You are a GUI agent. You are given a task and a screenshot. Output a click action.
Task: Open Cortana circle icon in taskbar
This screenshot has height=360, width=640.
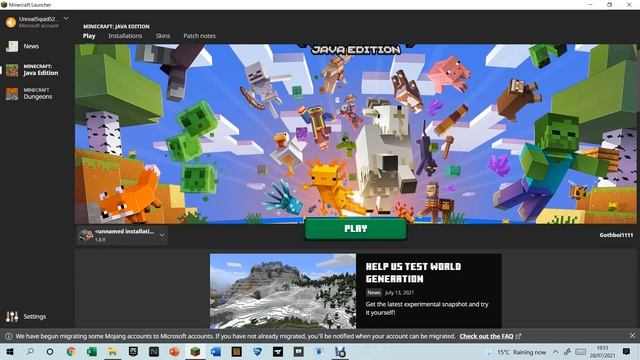point(50,351)
